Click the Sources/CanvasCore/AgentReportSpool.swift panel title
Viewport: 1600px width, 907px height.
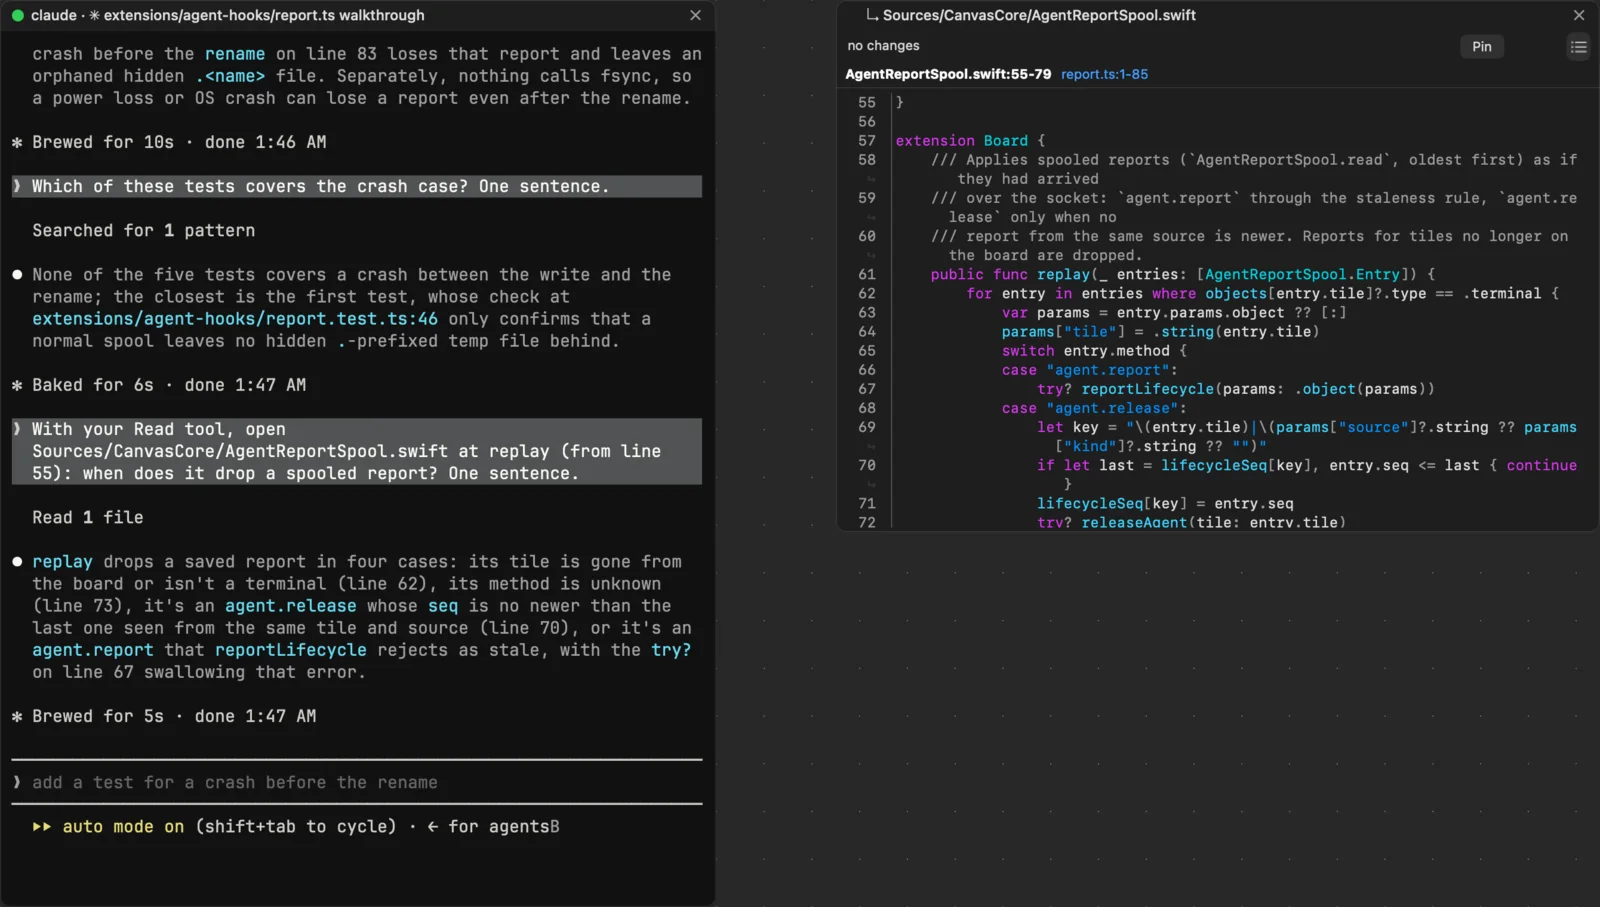coord(1039,15)
